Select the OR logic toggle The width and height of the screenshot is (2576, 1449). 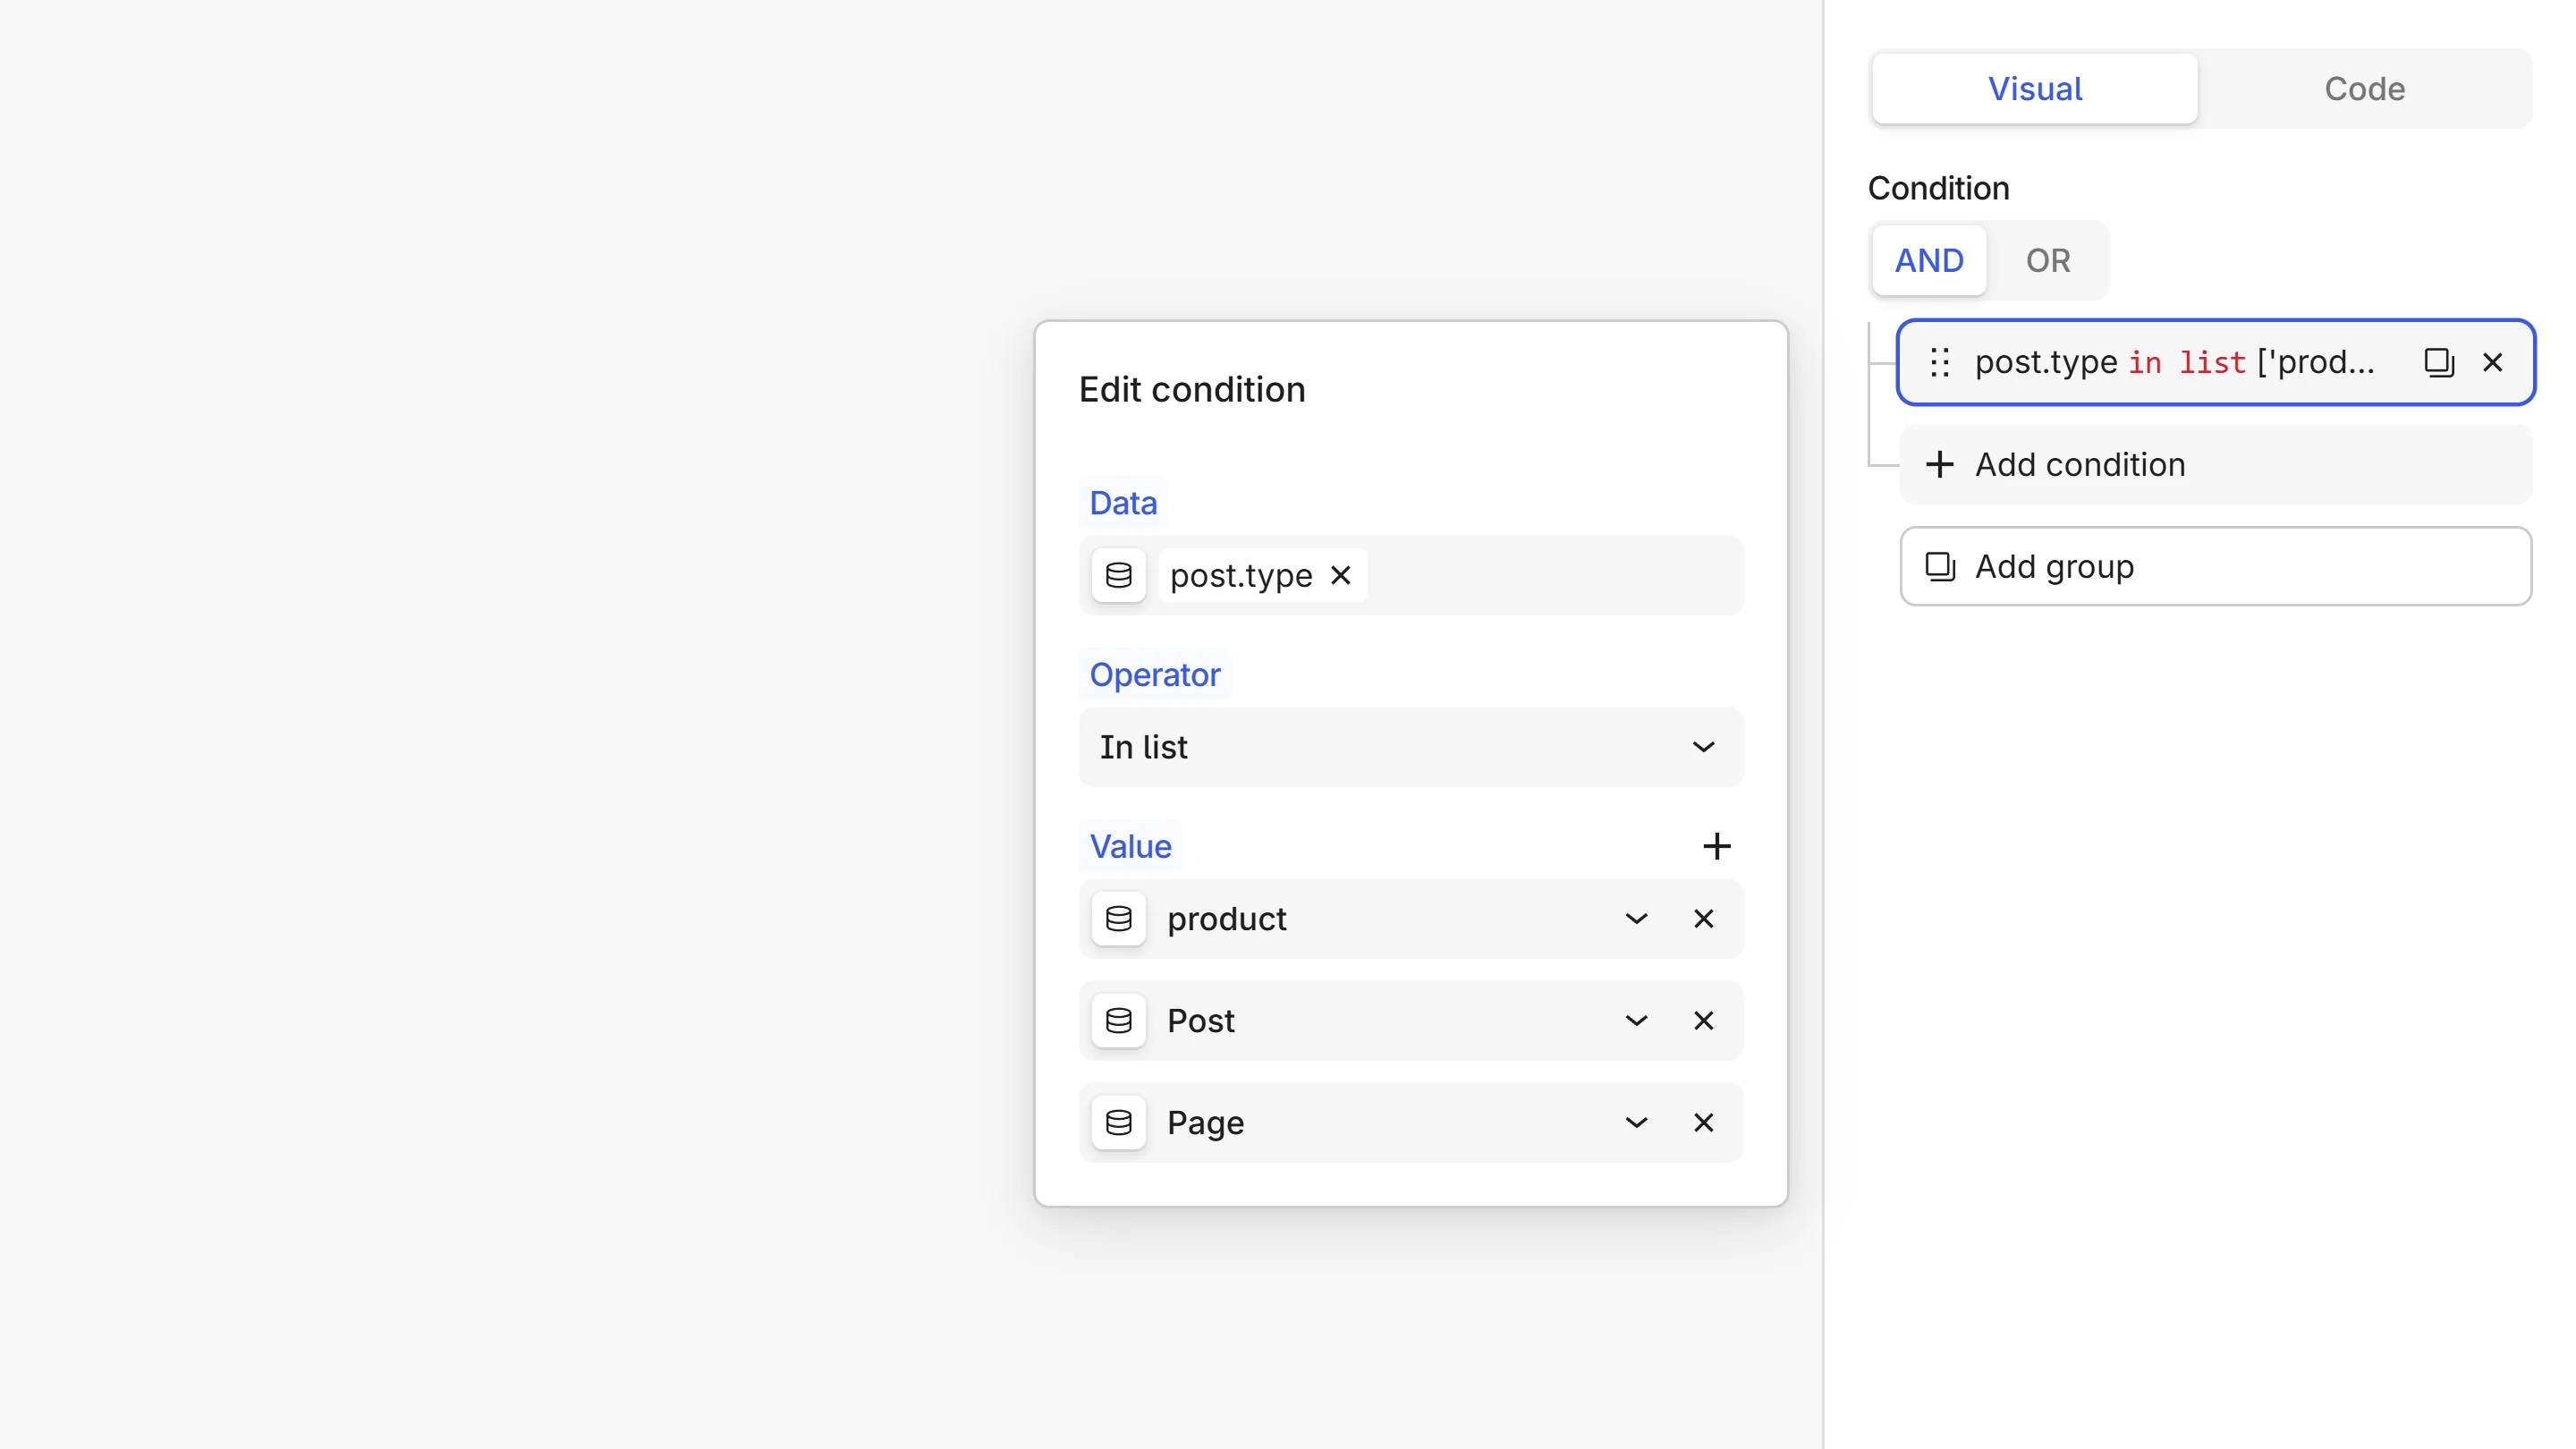click(x=2047, y=260)
